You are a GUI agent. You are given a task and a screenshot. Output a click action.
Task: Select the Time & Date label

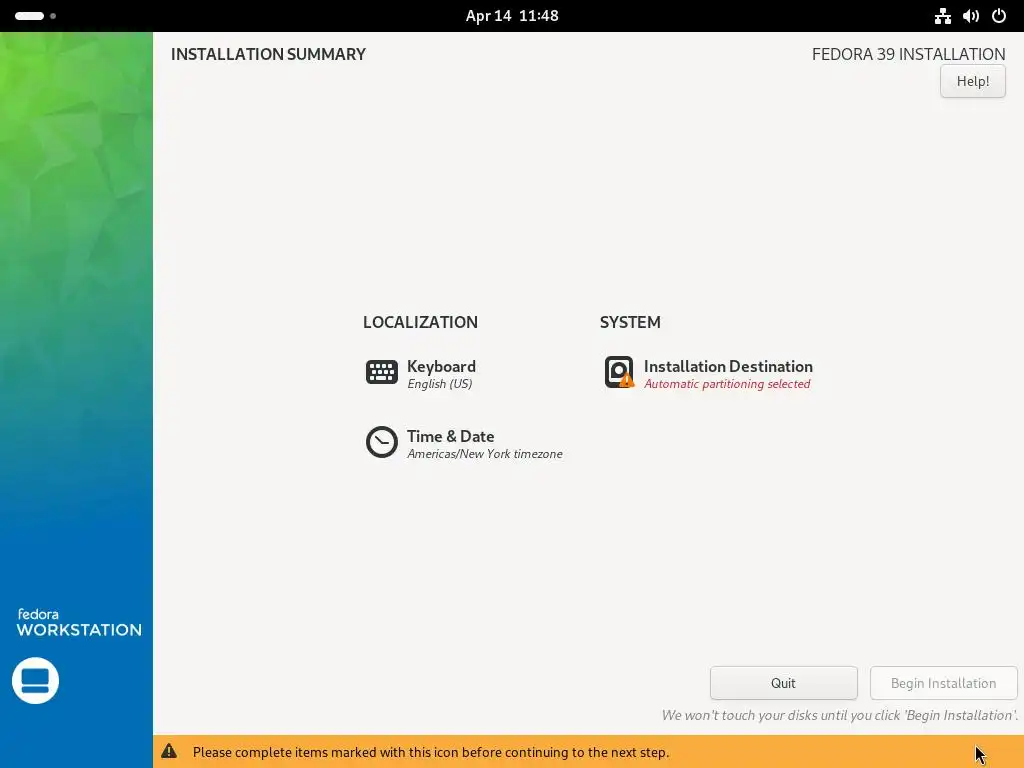[x=451, y=436]
